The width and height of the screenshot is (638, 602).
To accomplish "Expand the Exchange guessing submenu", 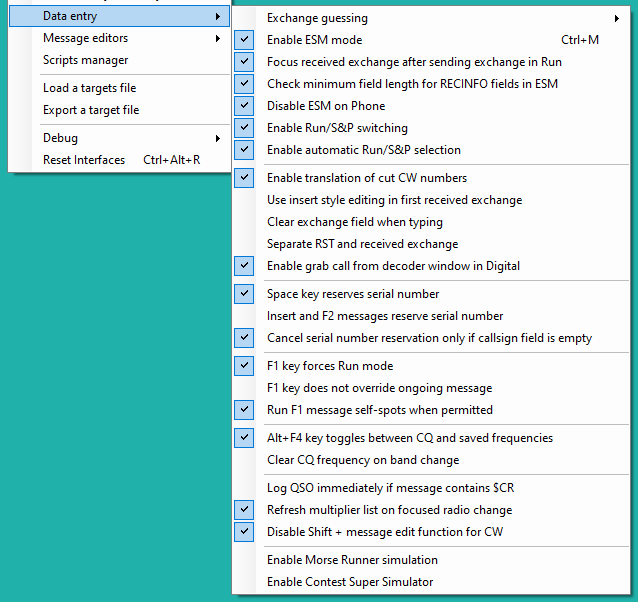I will pyautogui.click(x=431, y=18).
